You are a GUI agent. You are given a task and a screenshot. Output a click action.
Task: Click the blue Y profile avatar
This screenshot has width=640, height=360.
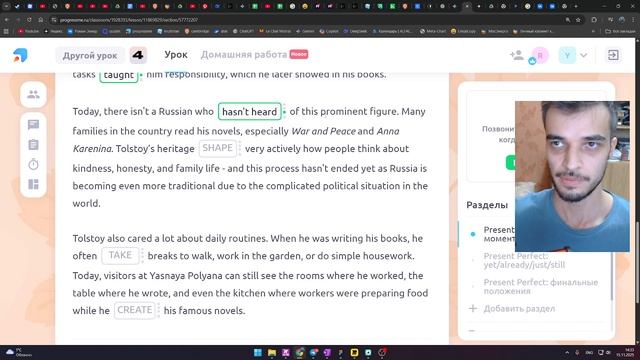point(567,55)
